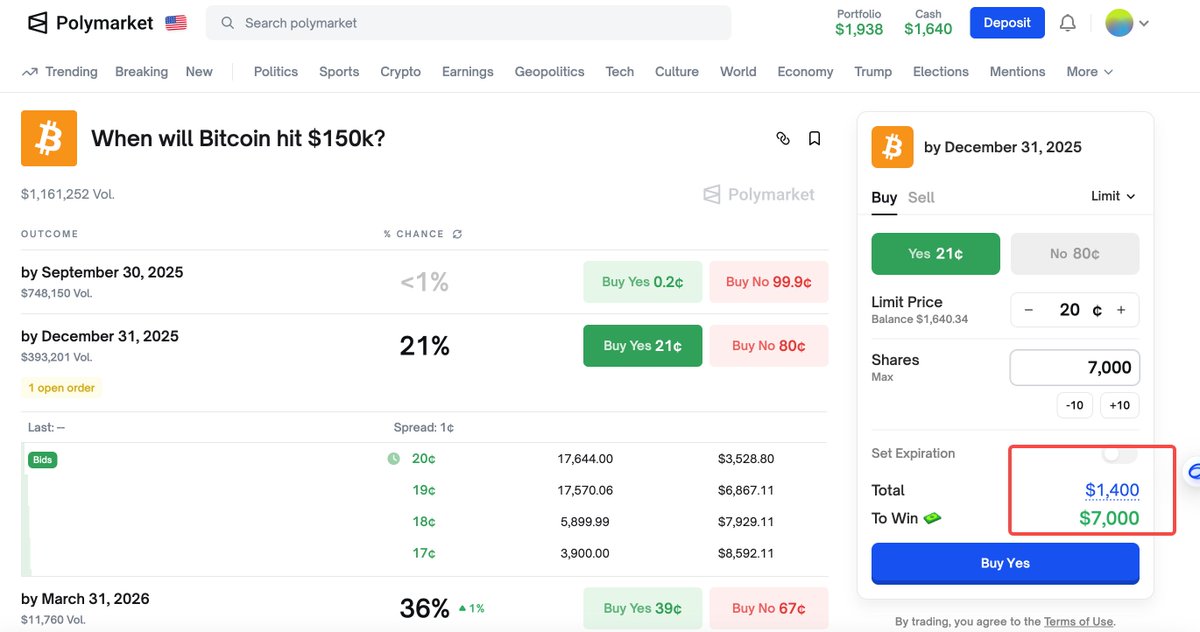Click the Cash $1,640 balance
Viewport: 1200px width, 632px height.
point(928,23)
